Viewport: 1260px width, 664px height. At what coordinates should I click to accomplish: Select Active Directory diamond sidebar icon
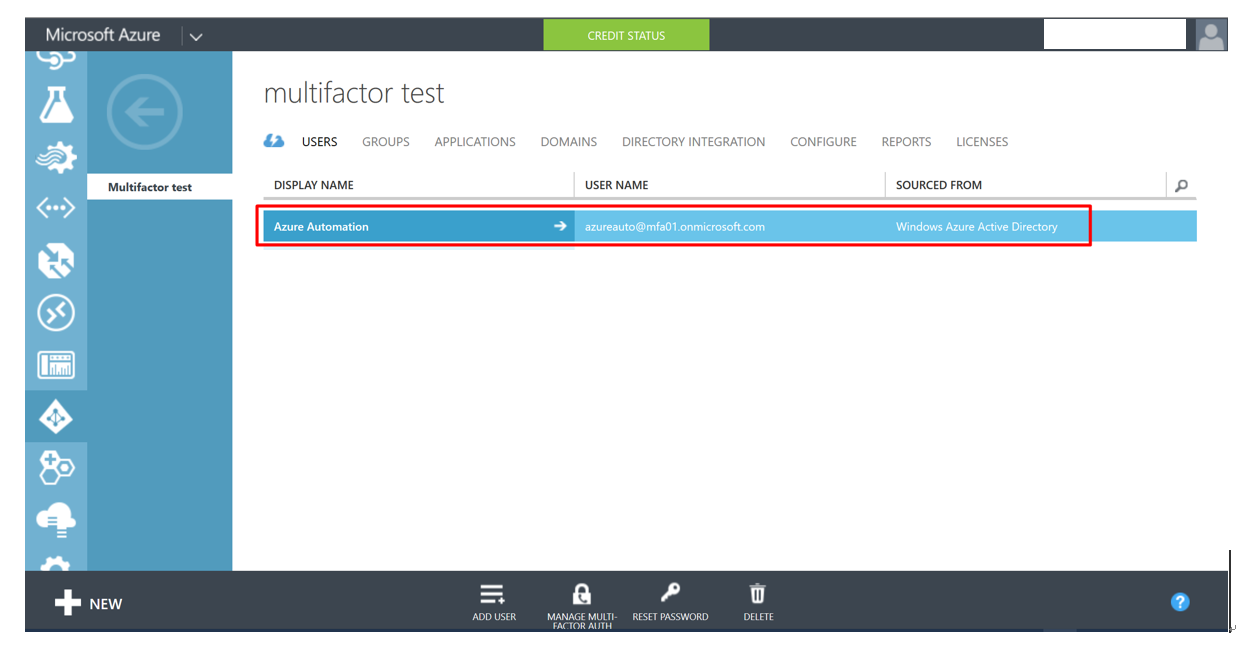56,417
